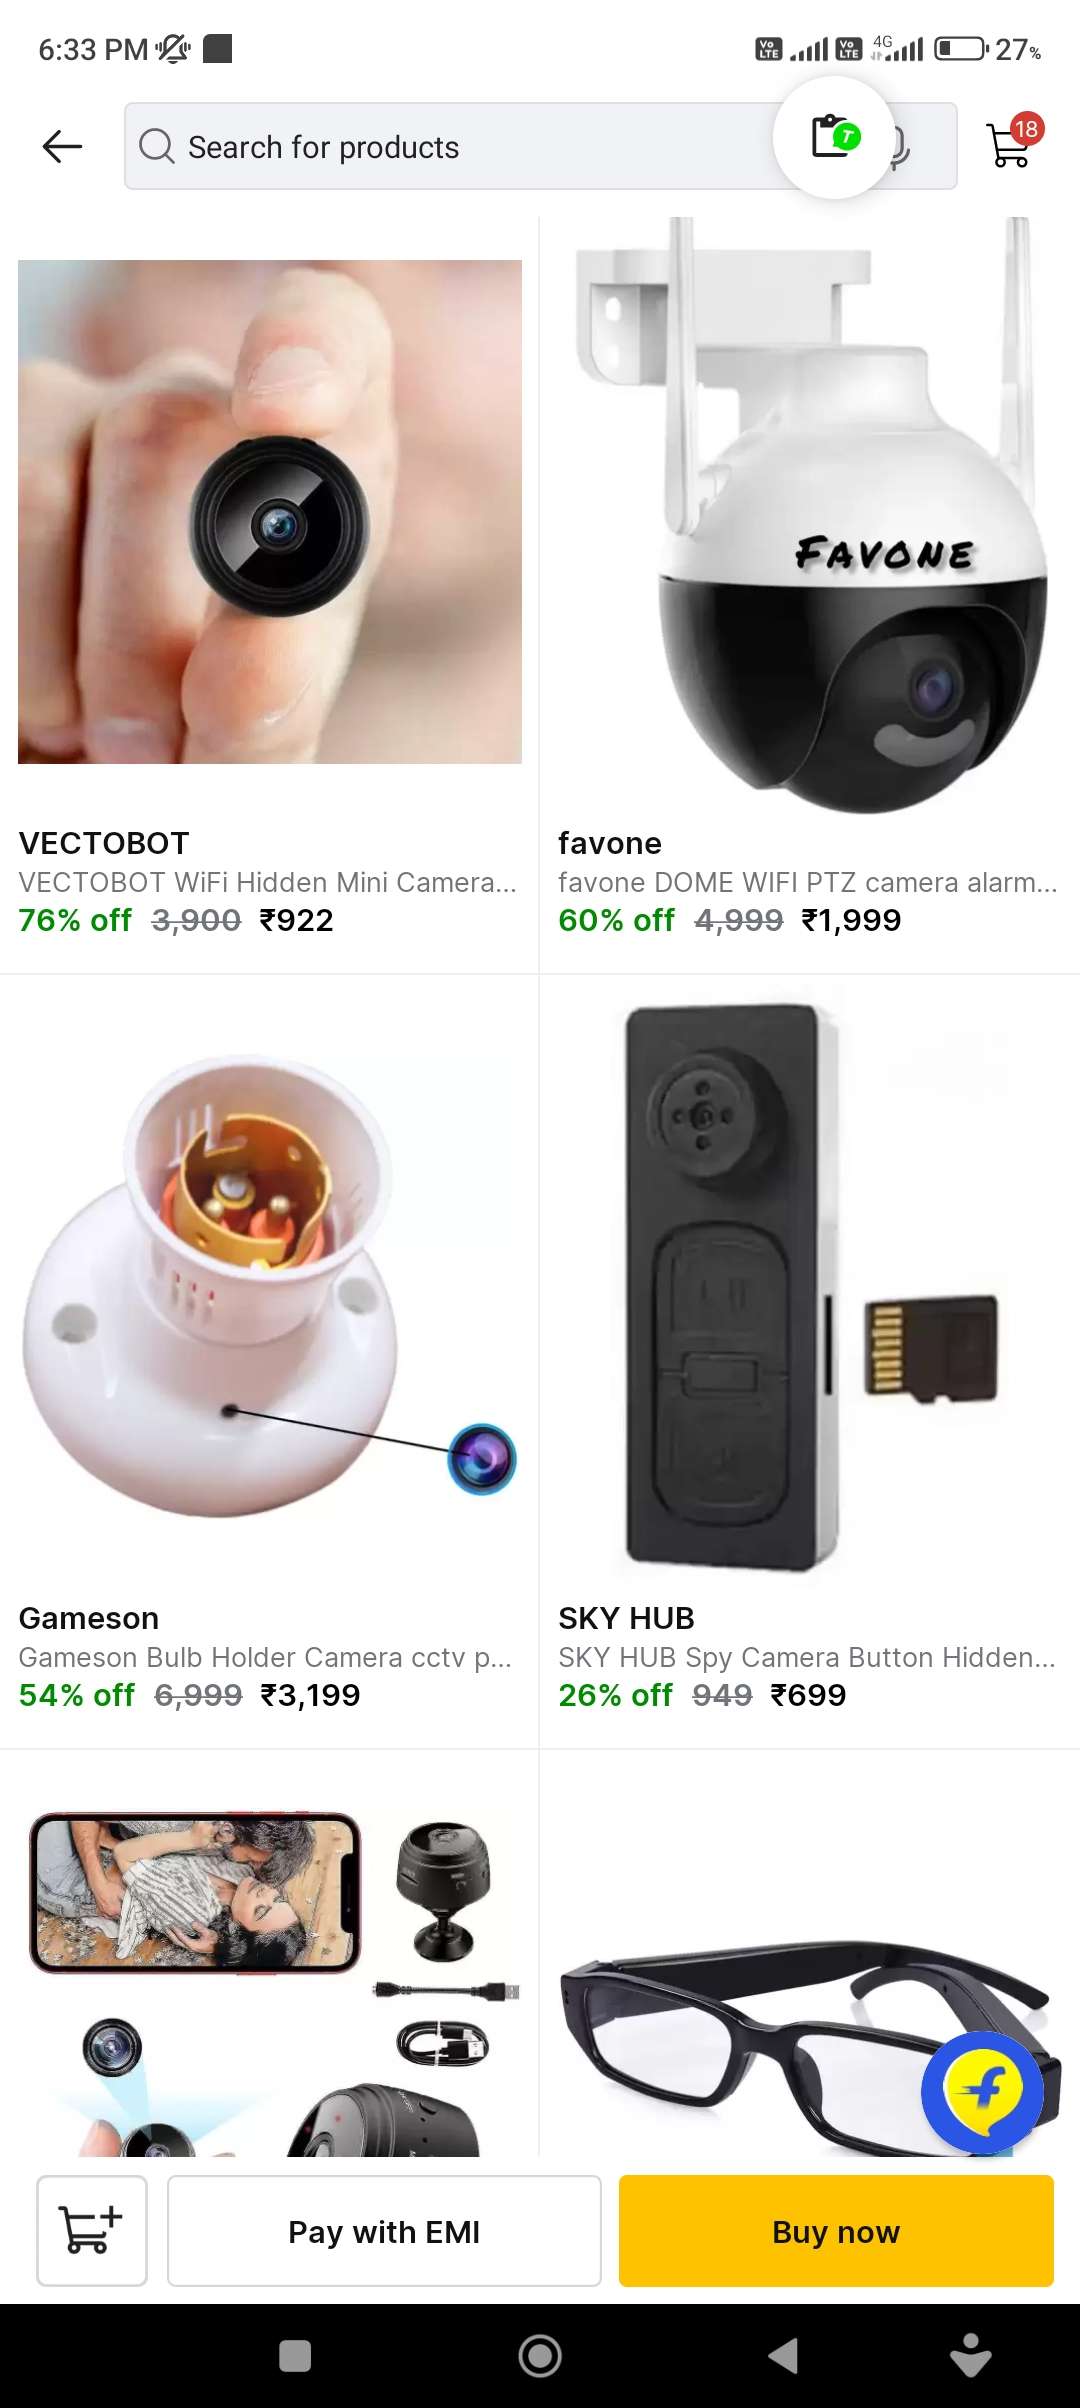Tap the Android recent apps square

click(295, 2355)
